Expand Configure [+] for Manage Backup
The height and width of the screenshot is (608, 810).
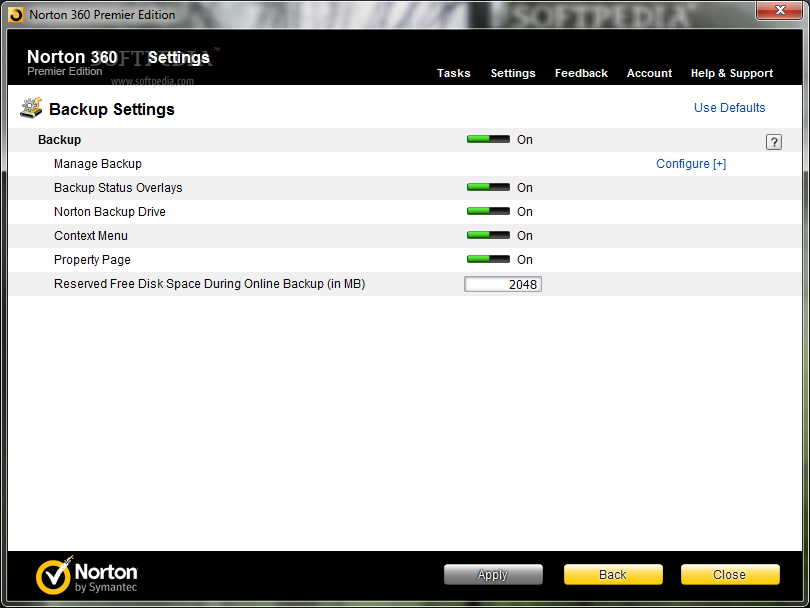tap(691, 164)
